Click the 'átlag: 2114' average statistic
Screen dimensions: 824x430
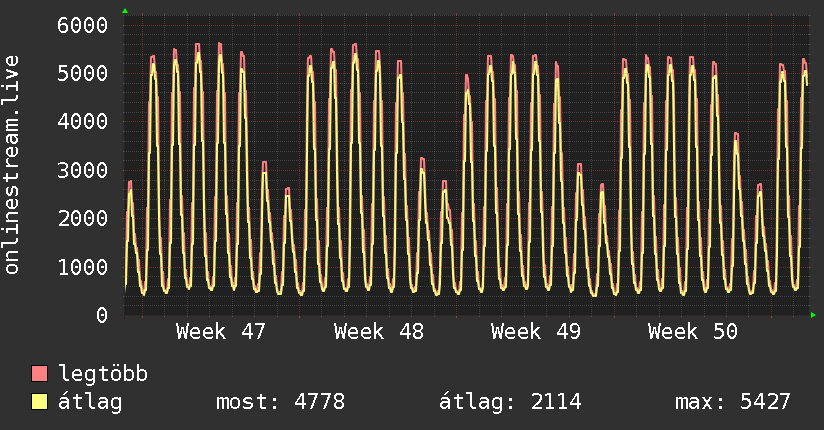point(511,403)
